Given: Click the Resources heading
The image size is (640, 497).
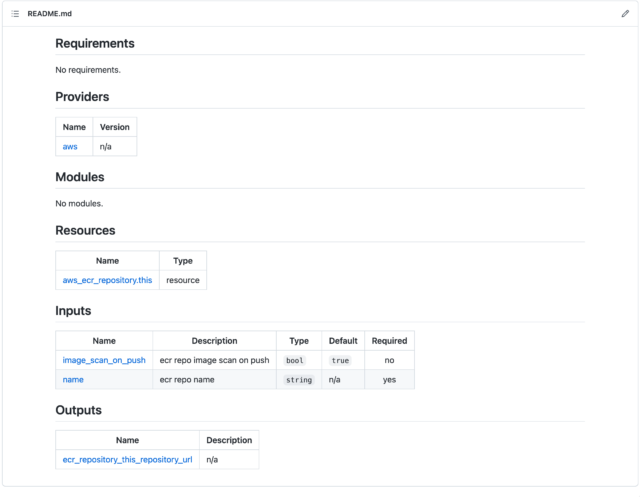Looking at the screenshot, I should click(x=85, y=231).
